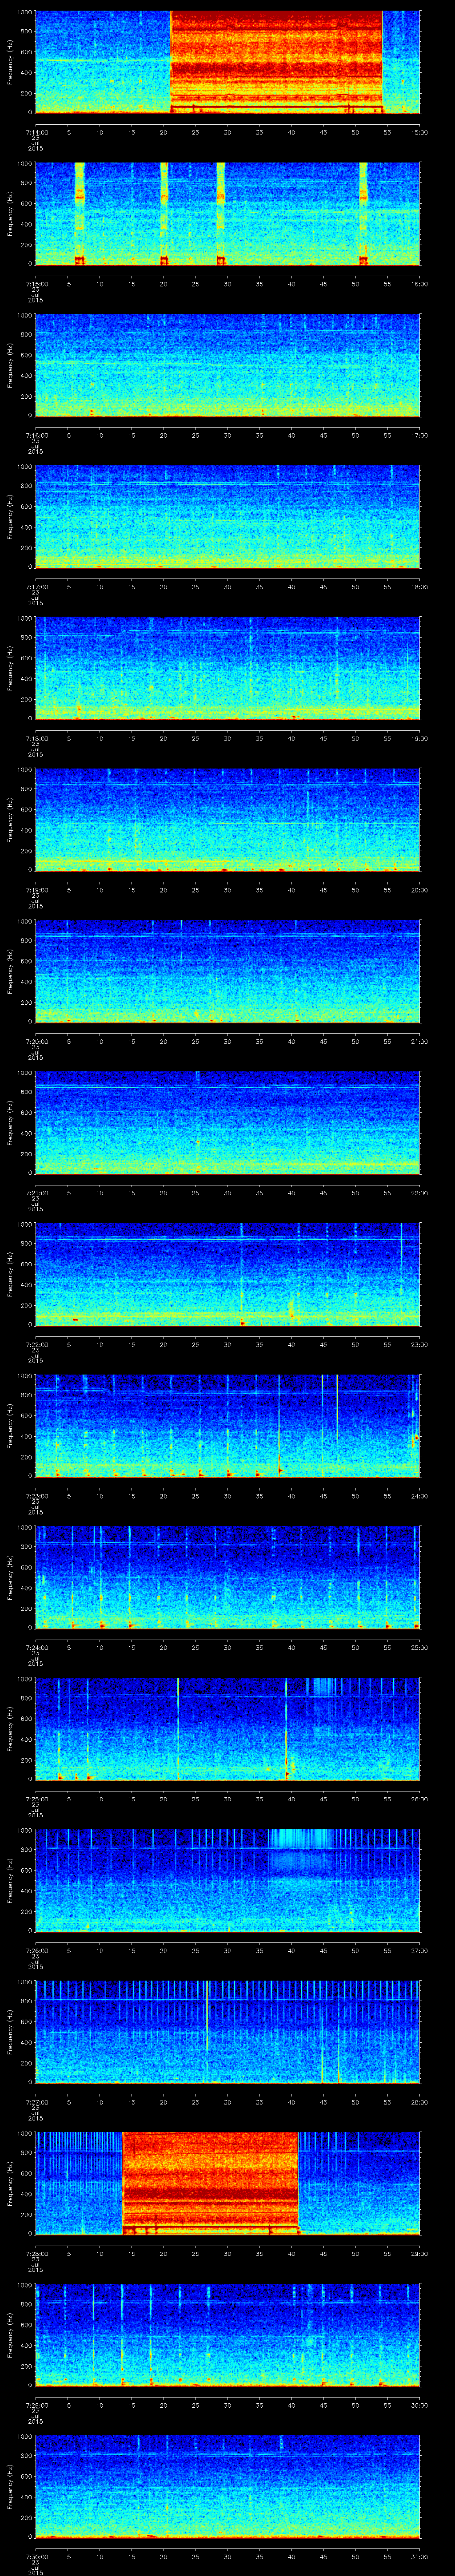455x2576 pixels.
Task: Click the 7:29:00 start time label
Action: pyautogui.click(x=37, y=2406)
